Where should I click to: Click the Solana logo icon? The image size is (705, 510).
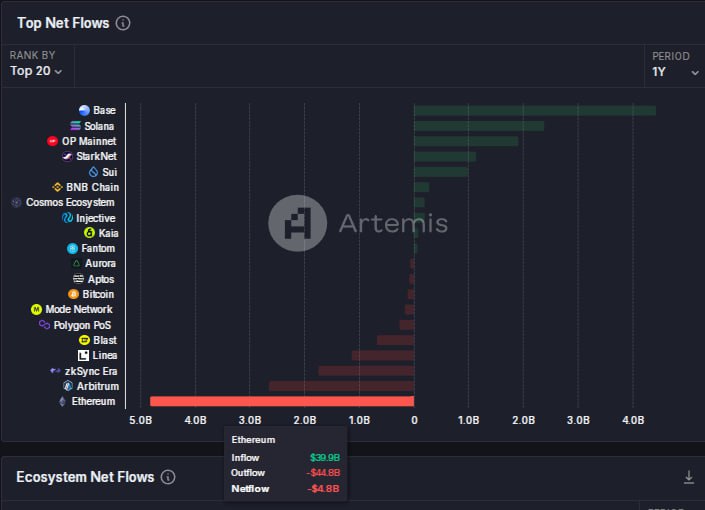(x=76, y=125)
